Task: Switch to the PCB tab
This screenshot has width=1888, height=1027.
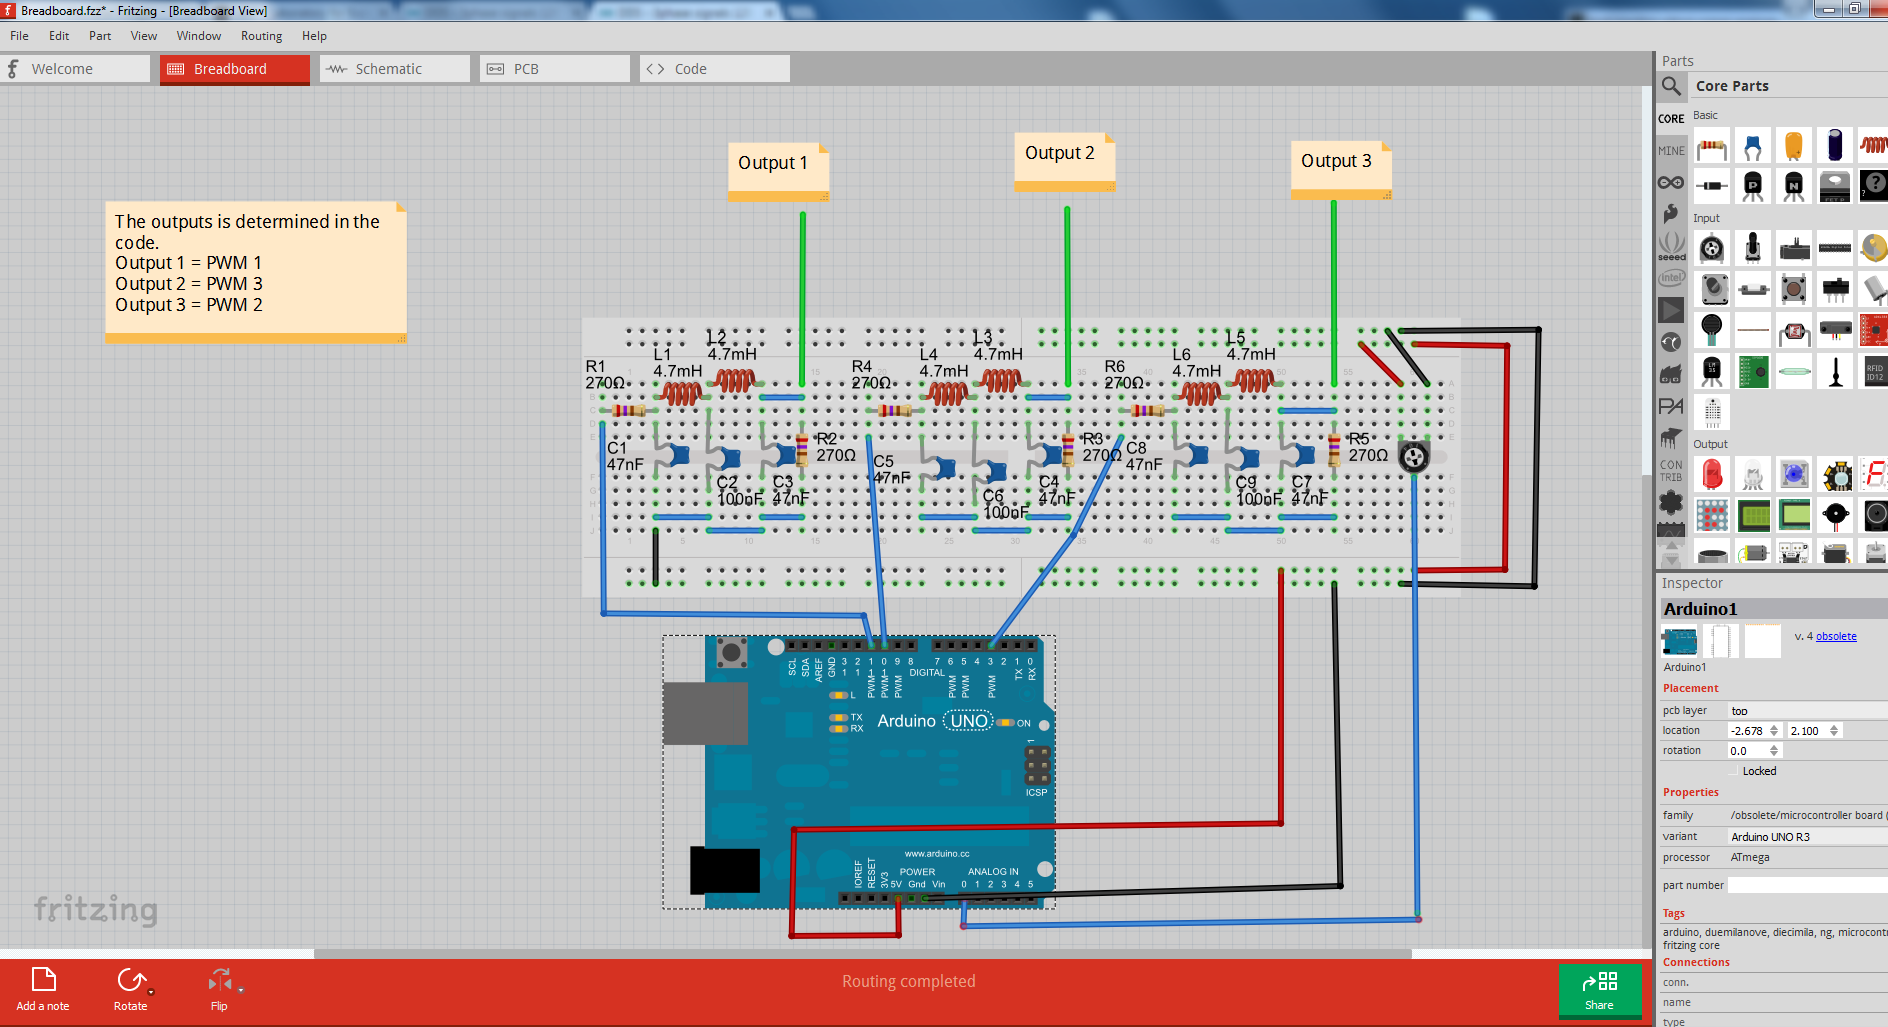Action: 555,69
